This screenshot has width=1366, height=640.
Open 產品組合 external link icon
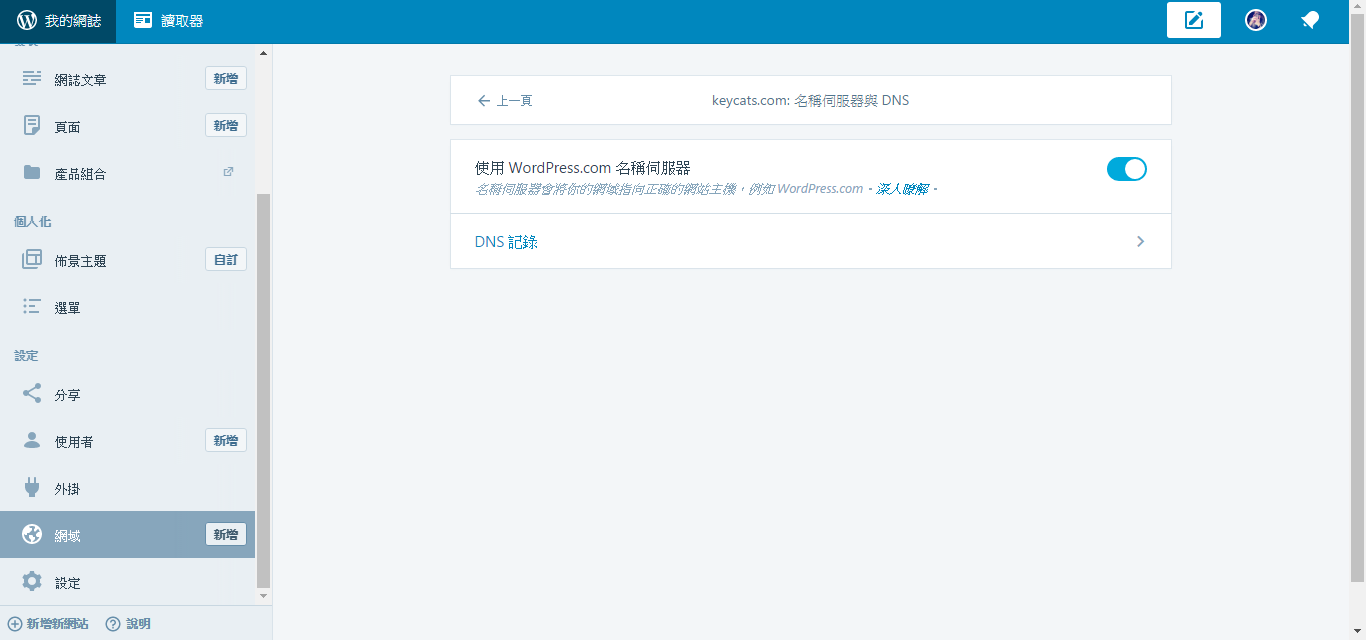coord(228,172)
